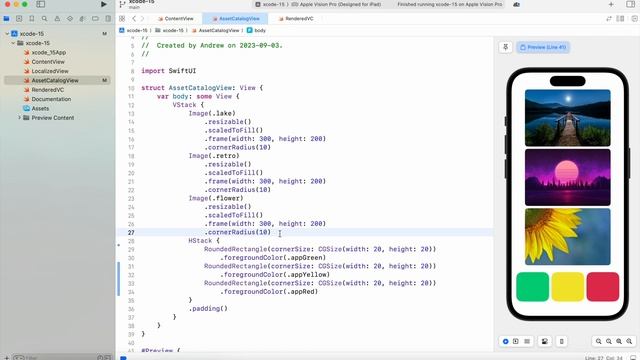Image resolution: width=640 pixels, height=360 pixels.
Task: Open the preview device picker
Action: click(x=562, y=342)
